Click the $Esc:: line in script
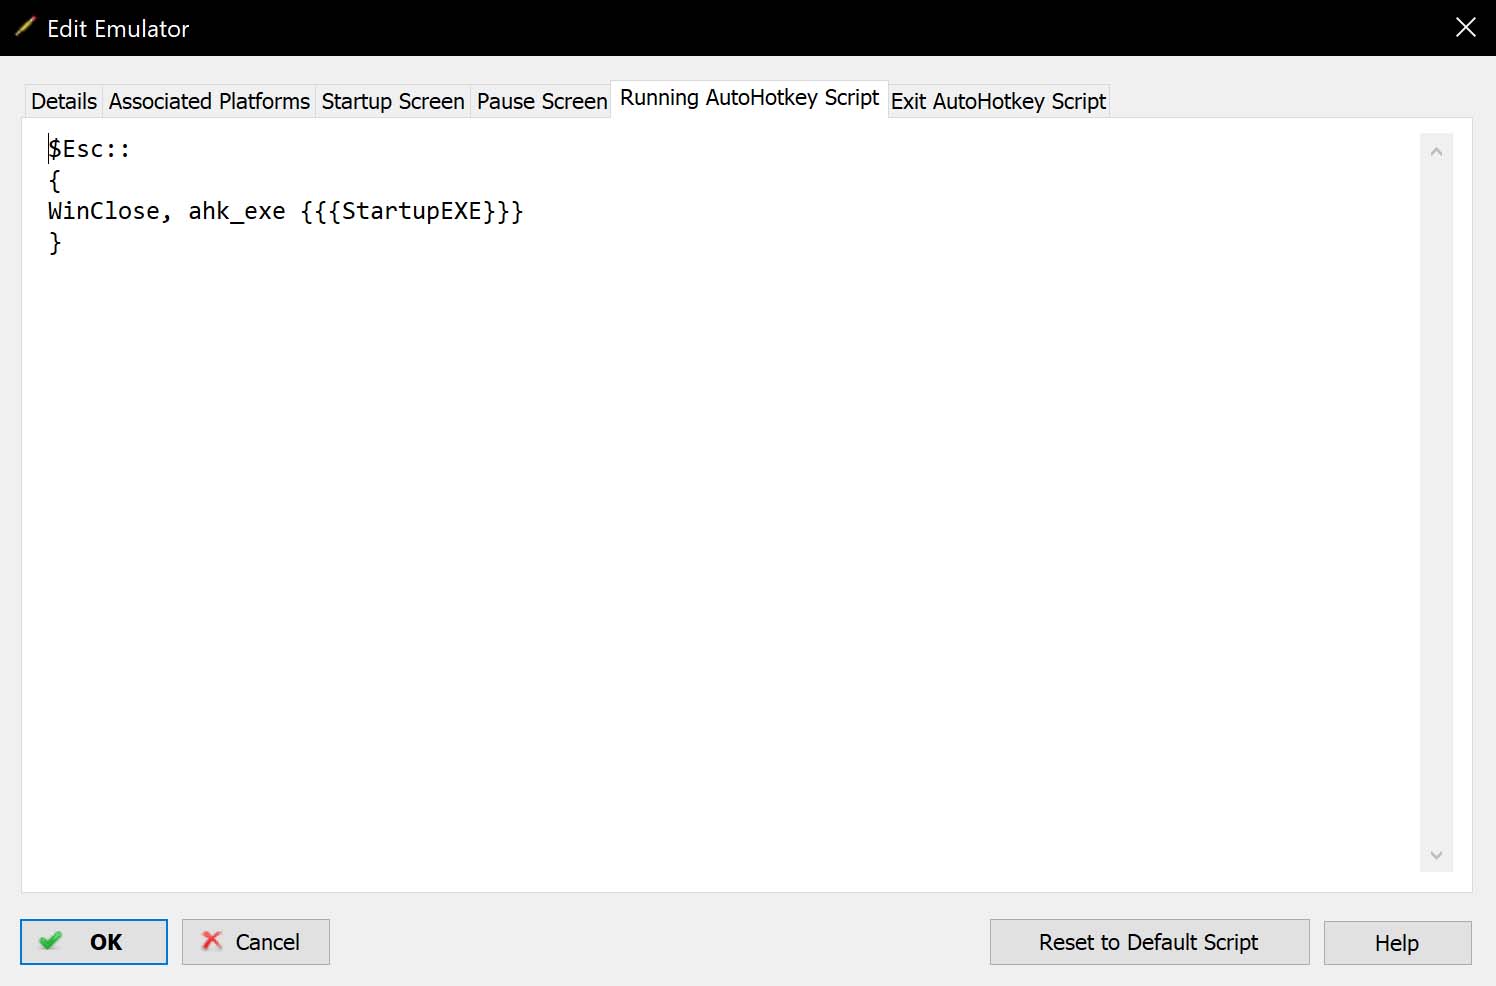Screen dimensions: 1496x986 (89, 149)
